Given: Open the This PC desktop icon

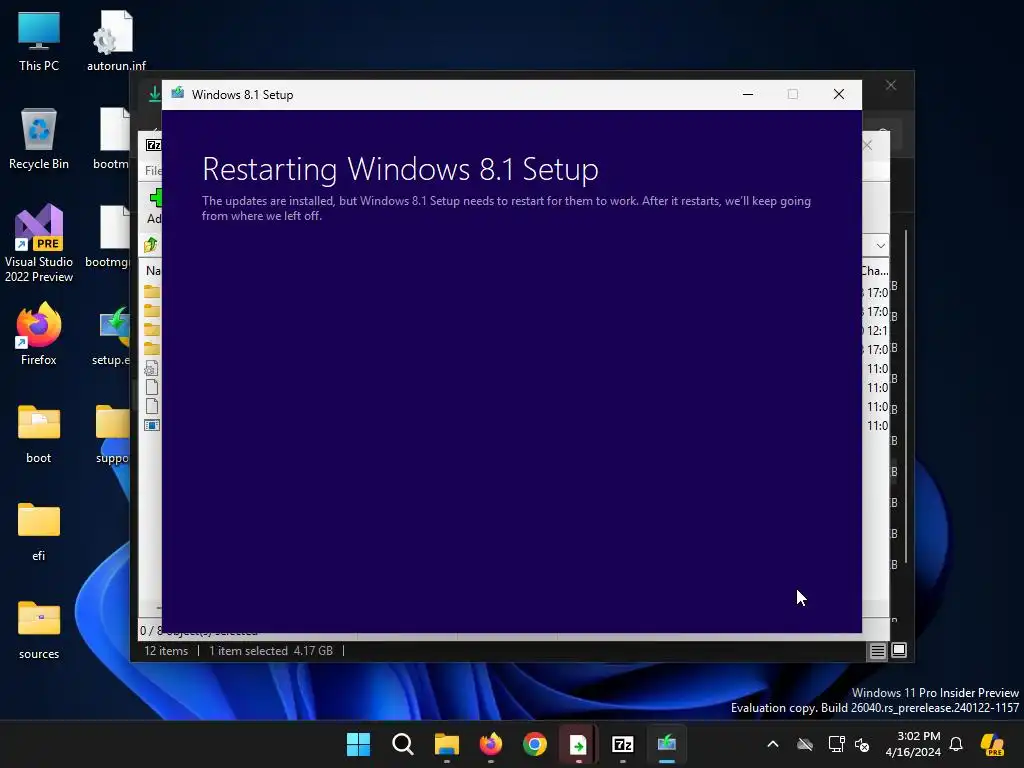Looking at the screenshot, I should point(39,40).
